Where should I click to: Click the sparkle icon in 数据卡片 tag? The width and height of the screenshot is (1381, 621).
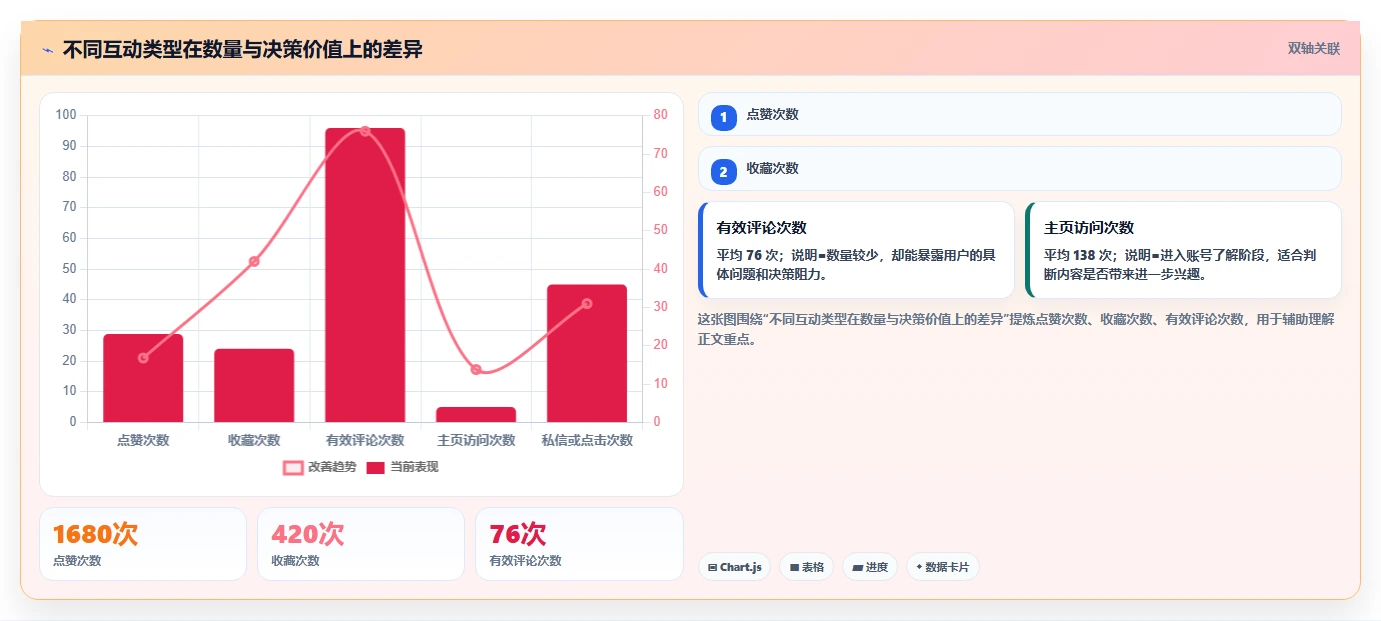(x=919, y=567)
